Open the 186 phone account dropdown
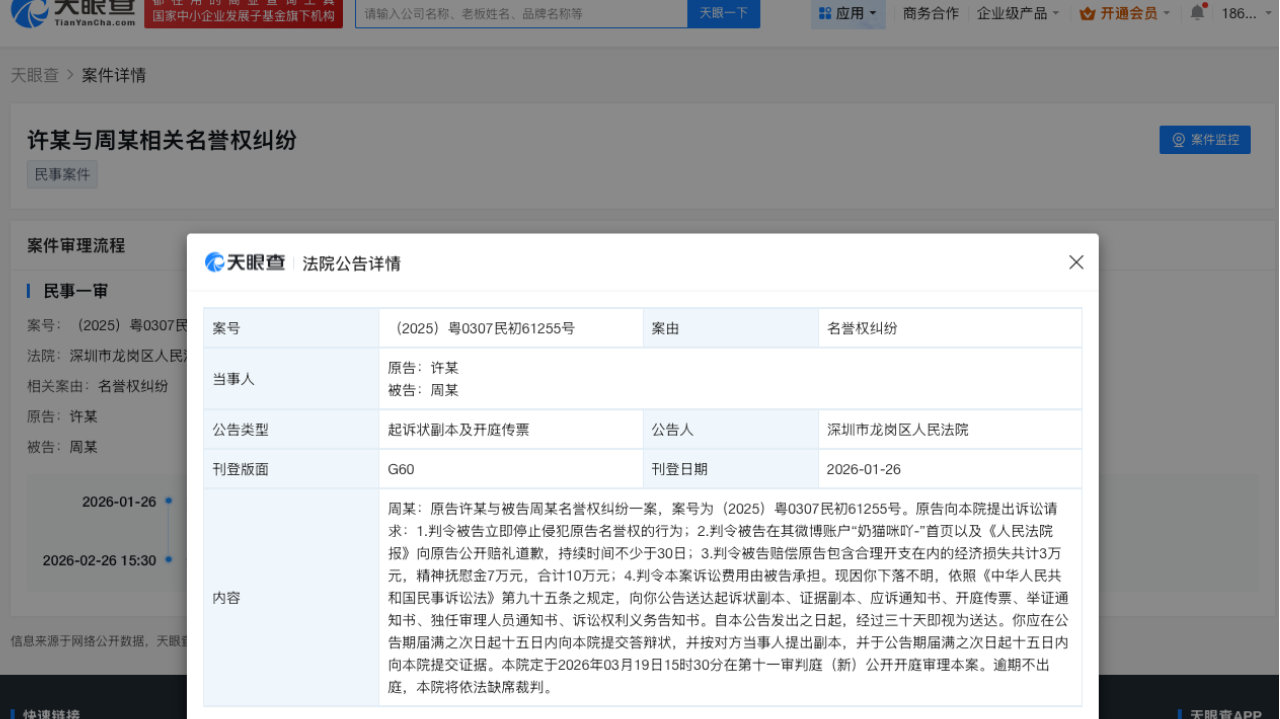 [1241, 13]
